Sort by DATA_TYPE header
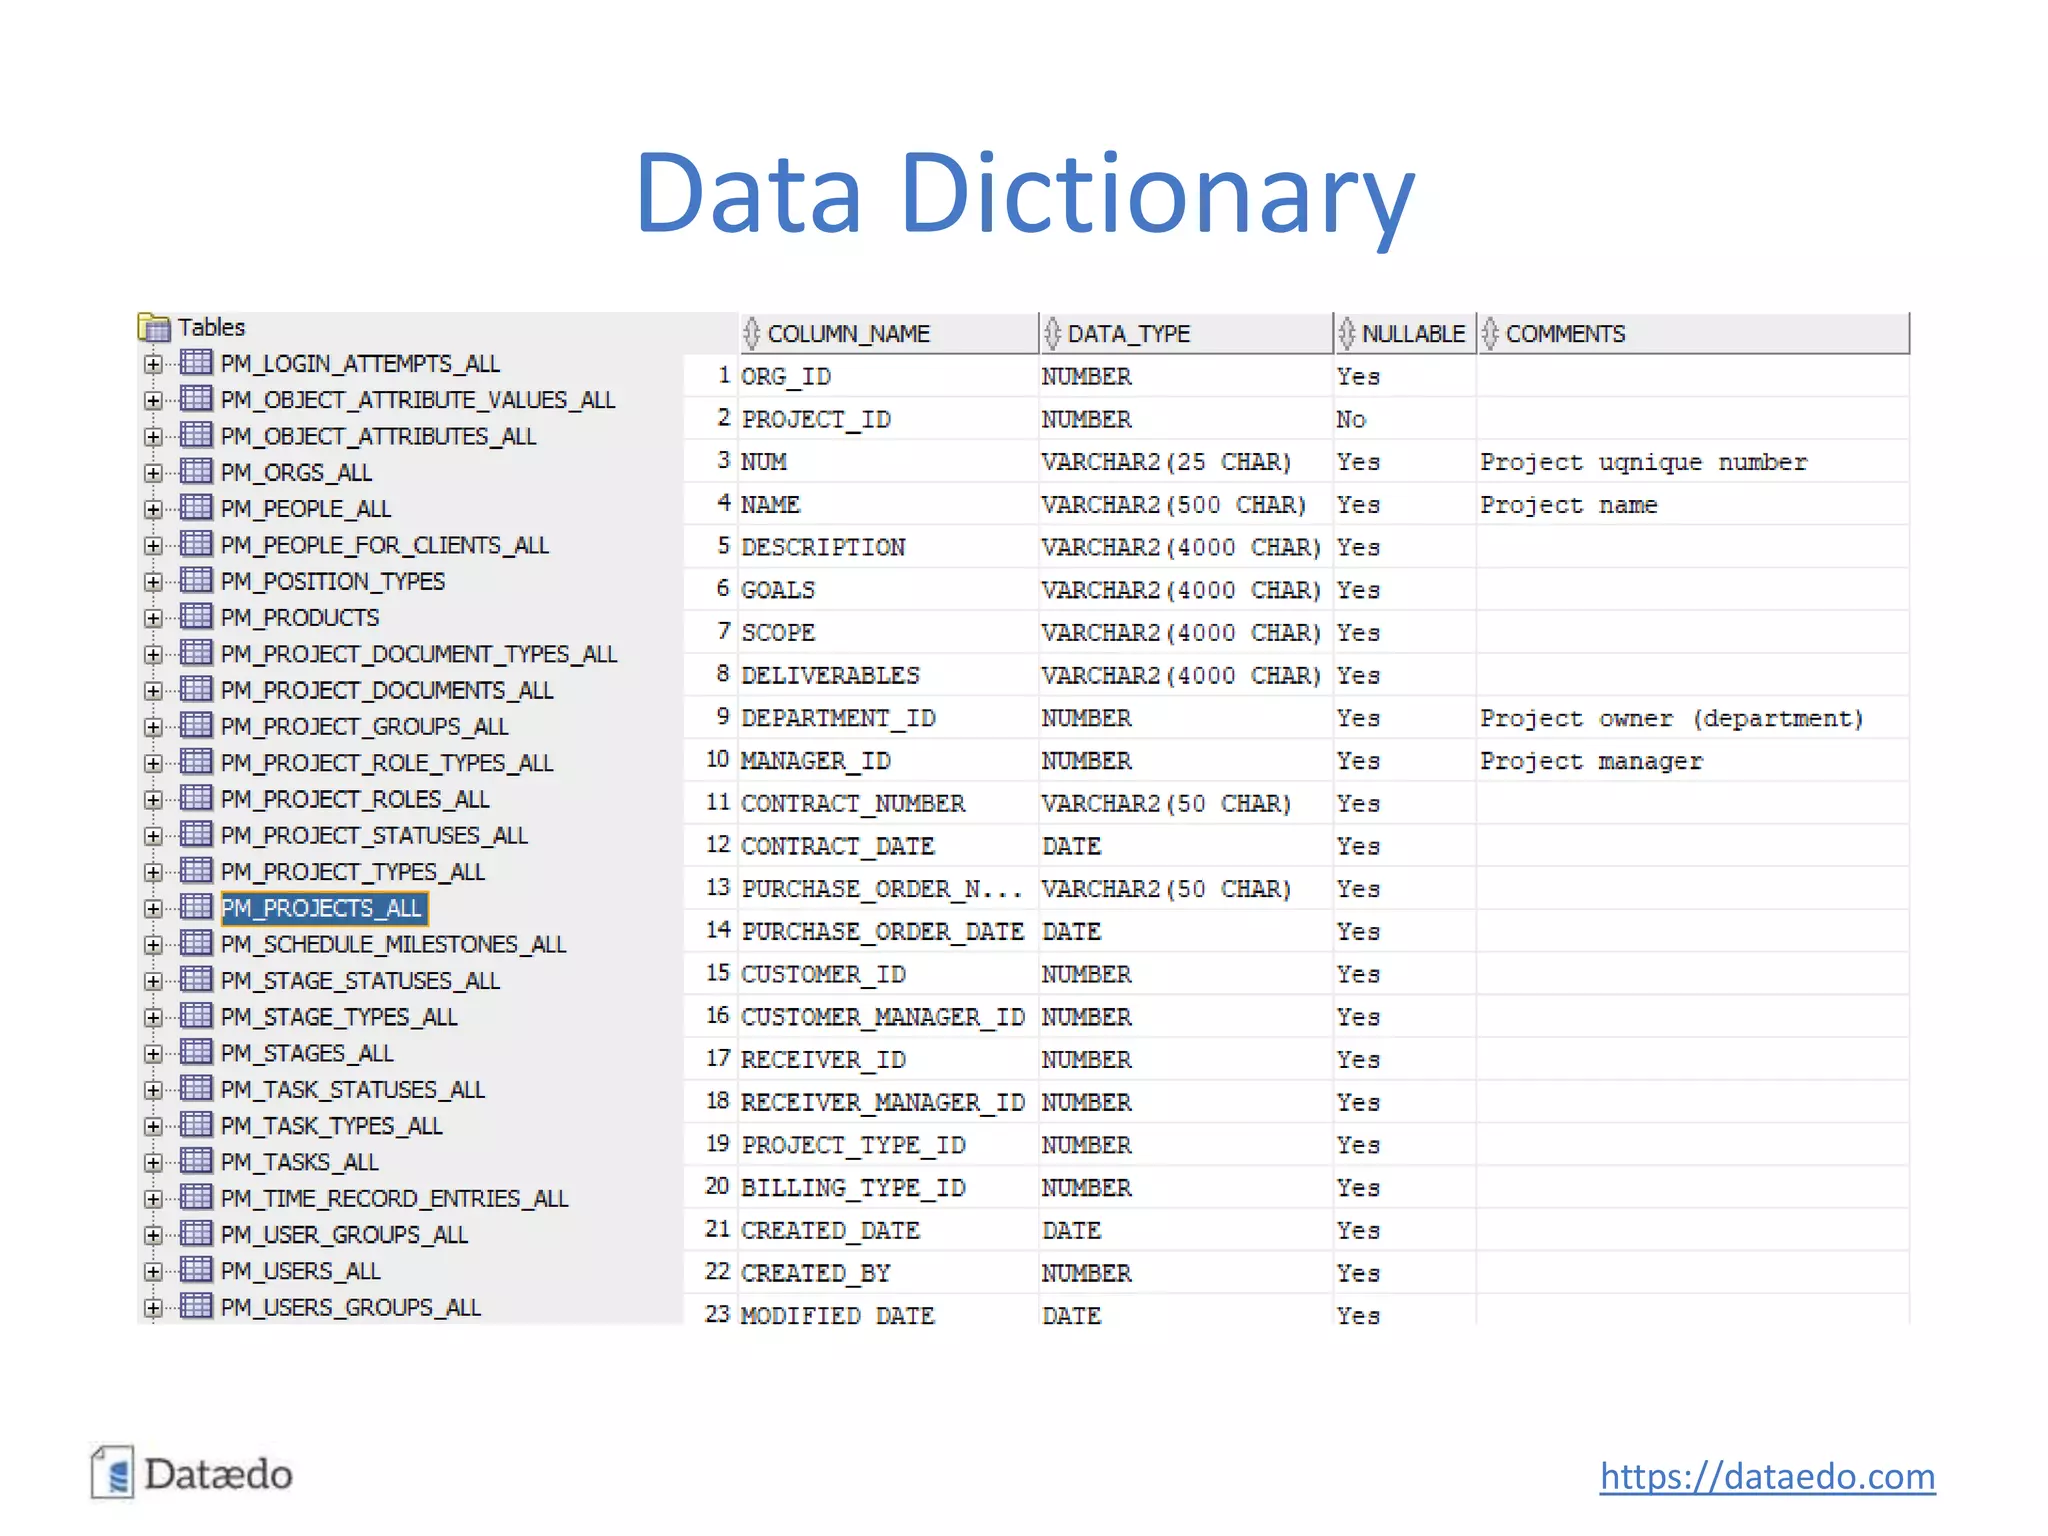Image resolution: width=2048 pixels, height=1536 pixels. pos(1186,333)
